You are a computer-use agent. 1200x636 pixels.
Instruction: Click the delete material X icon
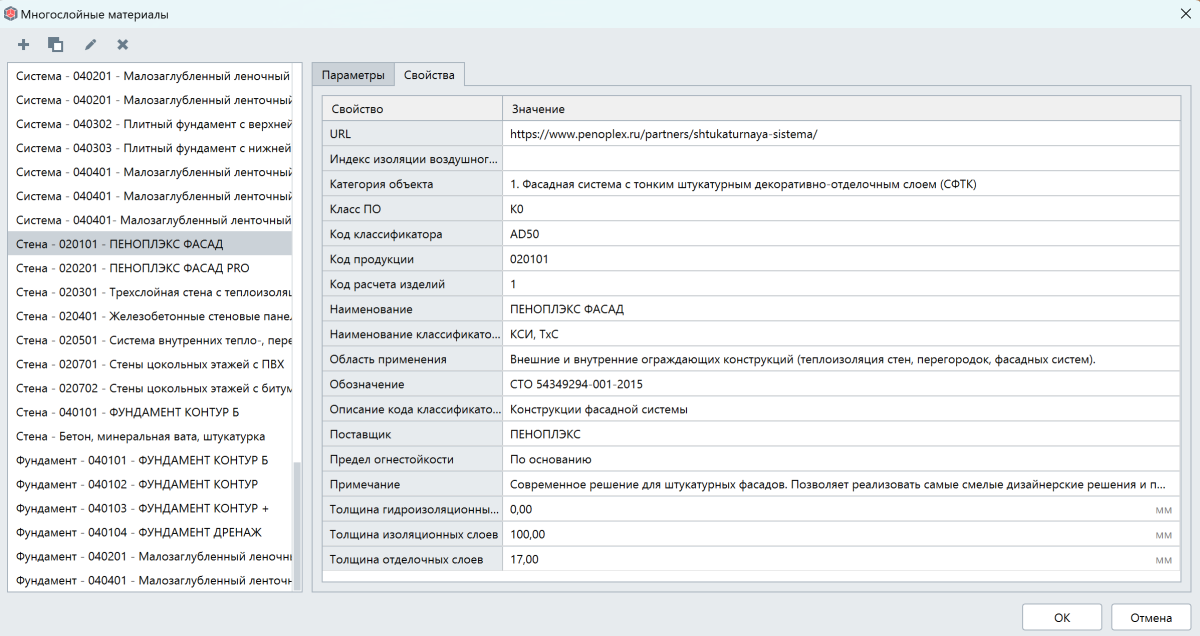pos(122,45)
